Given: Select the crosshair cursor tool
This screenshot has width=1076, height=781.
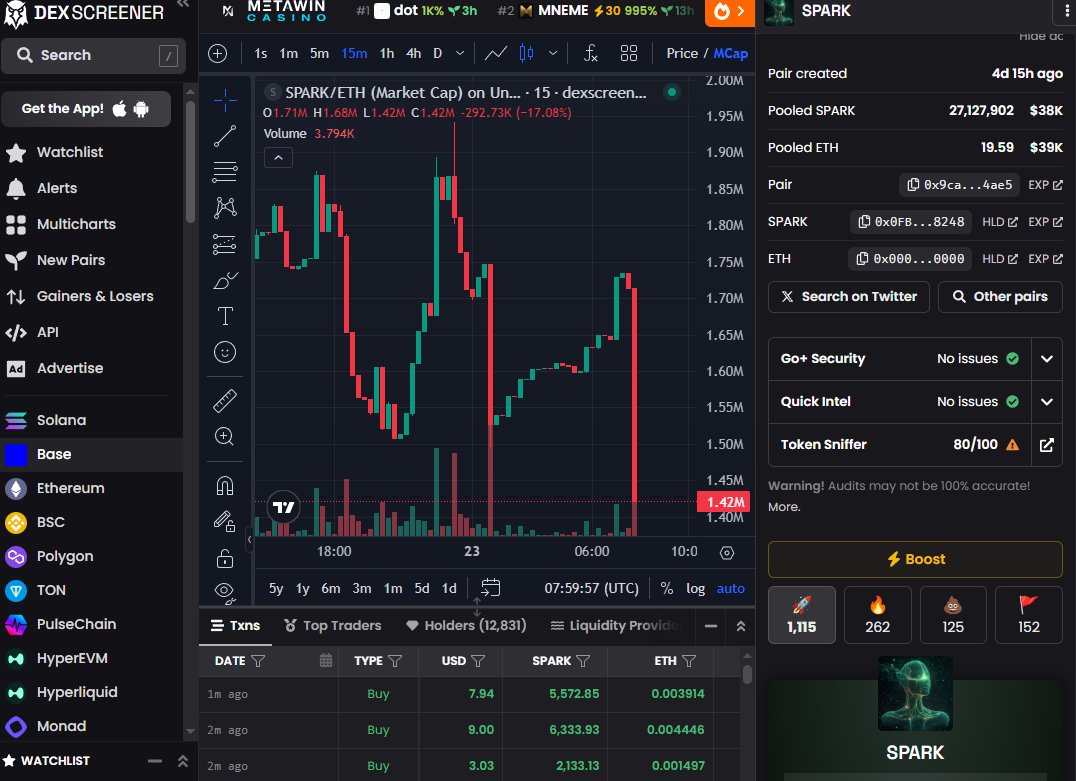Looking at the screenshot, I should pyautogui.click(x=224, y=100).
